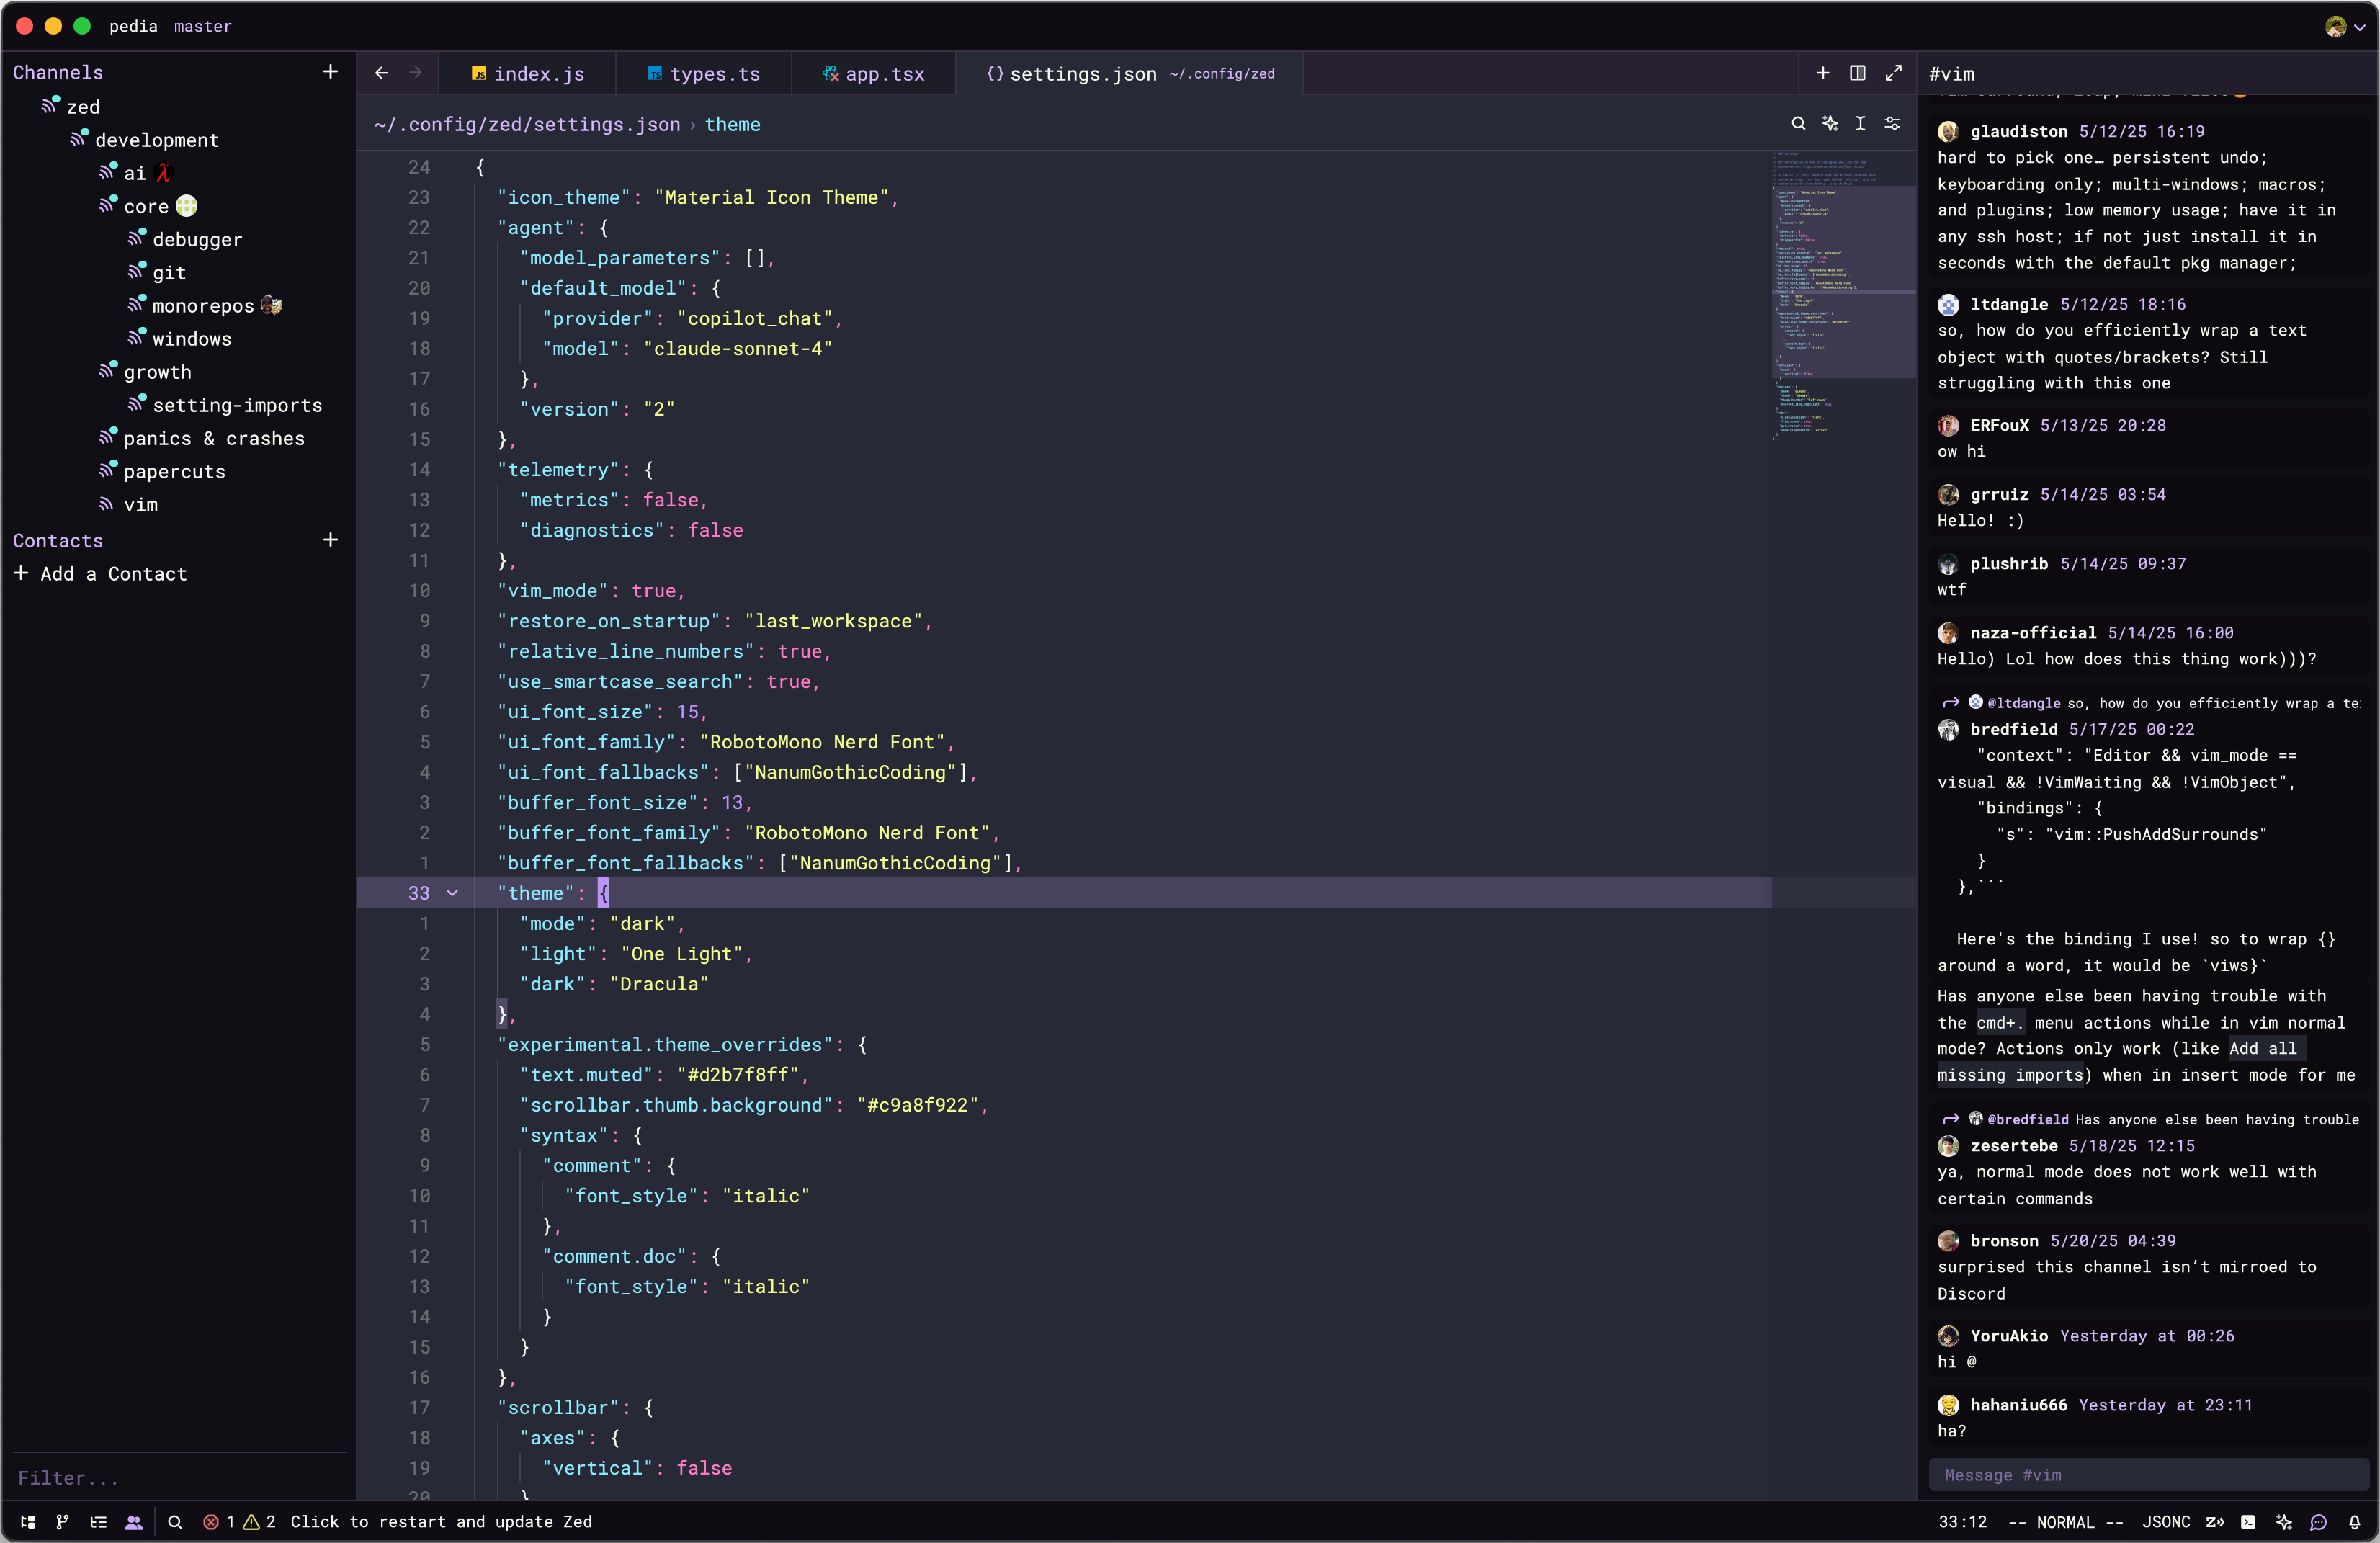Image resolution: width=2380 pixels, height=1543 pixels.
Task: Click -- NORMAL -- vim mode indicator
Action: [2065, 1521]
